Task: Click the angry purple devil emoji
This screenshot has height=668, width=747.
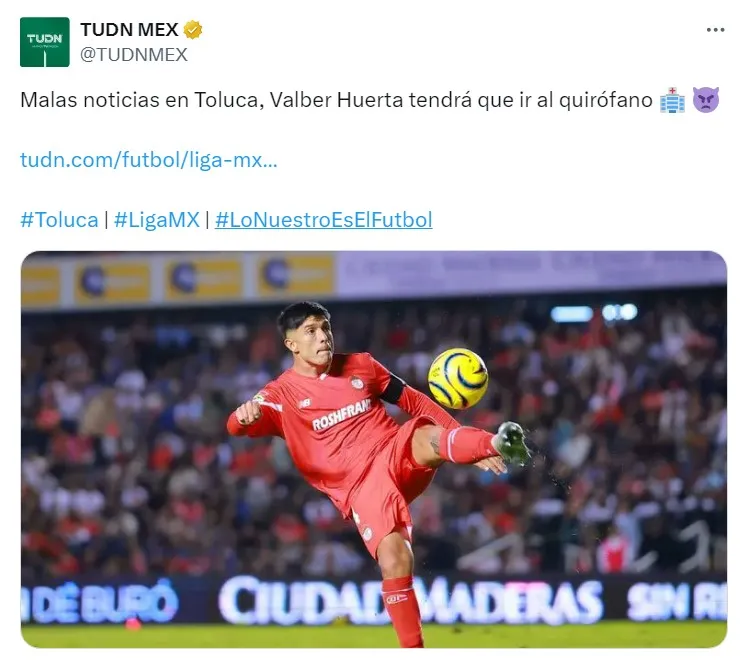Action: click(706, 100)
